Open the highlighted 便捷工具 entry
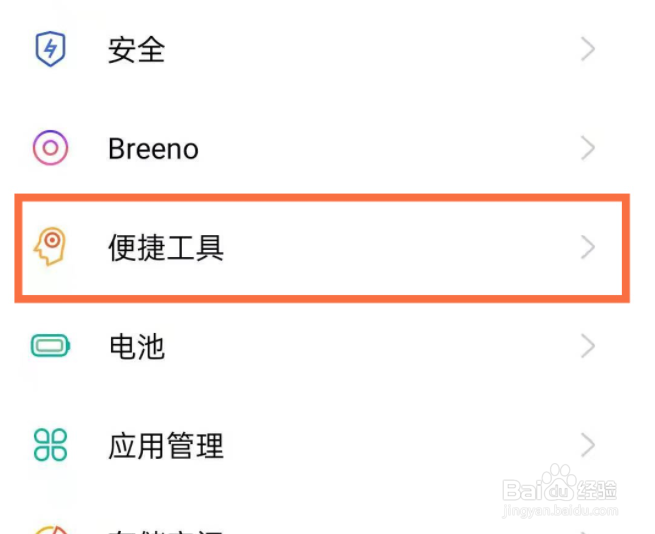This screenshot has width=655, height=534. tap(166, 247)
